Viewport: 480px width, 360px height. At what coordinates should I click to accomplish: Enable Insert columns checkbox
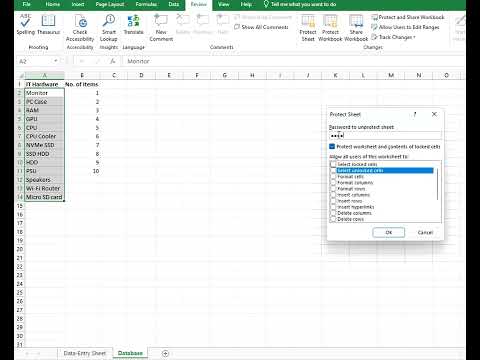[333, 195]
